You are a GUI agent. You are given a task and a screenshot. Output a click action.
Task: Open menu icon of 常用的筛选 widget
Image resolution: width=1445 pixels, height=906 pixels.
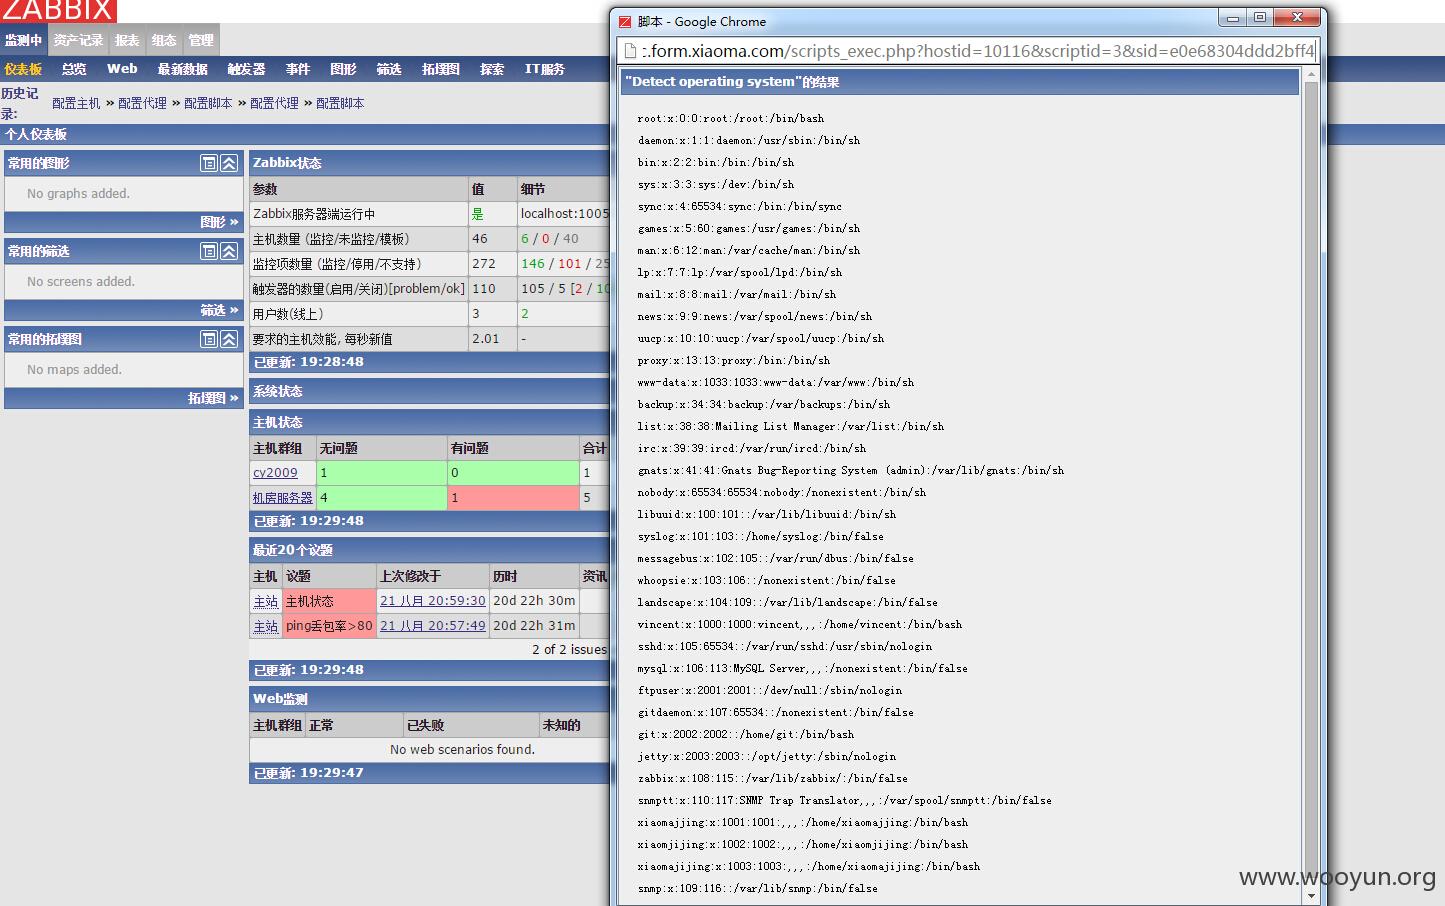point(208,251)
